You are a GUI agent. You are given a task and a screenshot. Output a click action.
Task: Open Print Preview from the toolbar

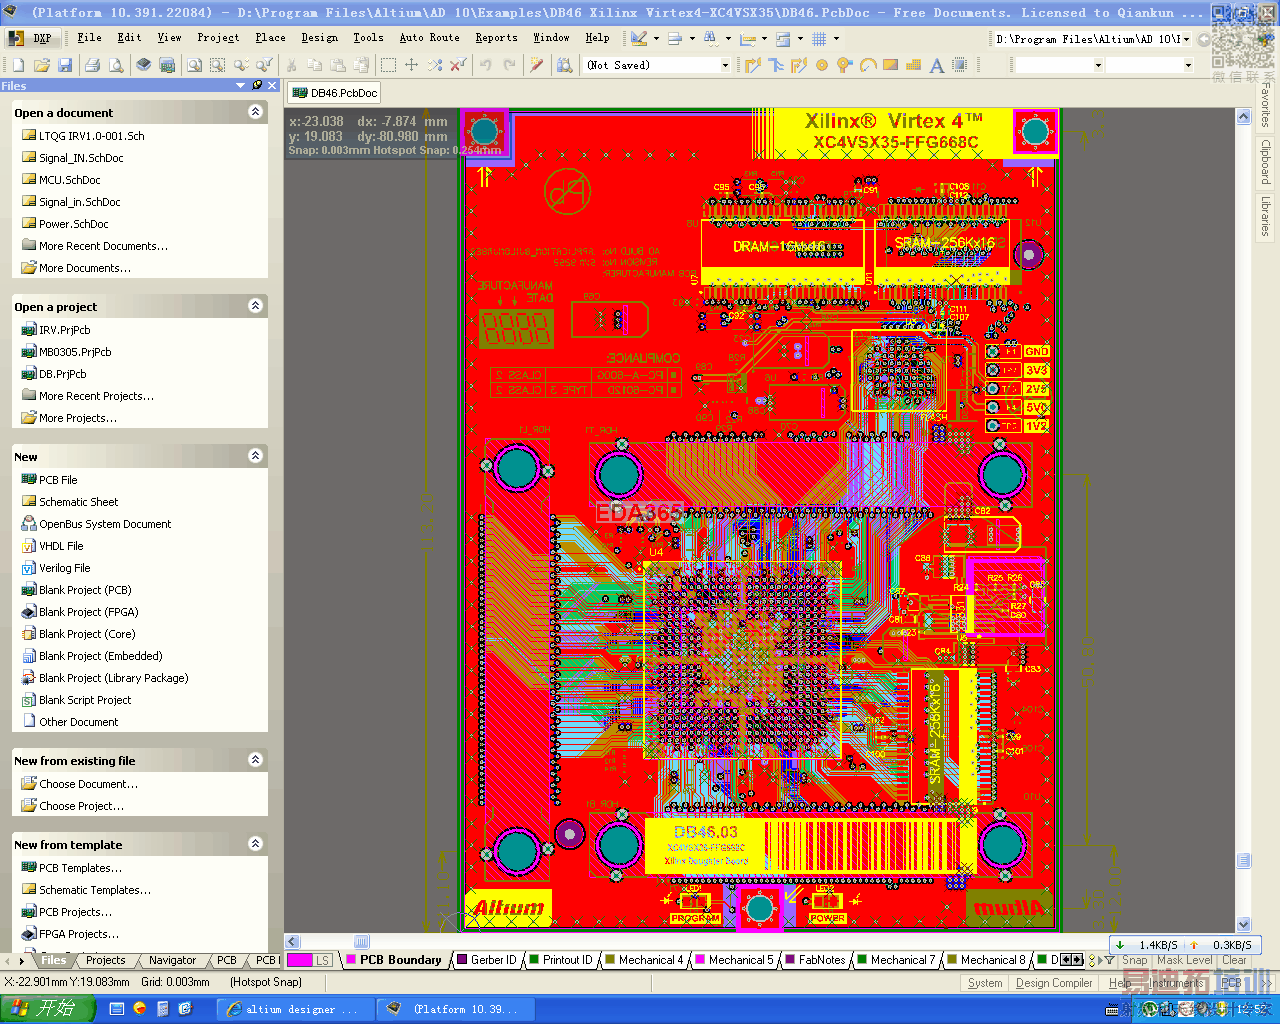pos(116,65)
